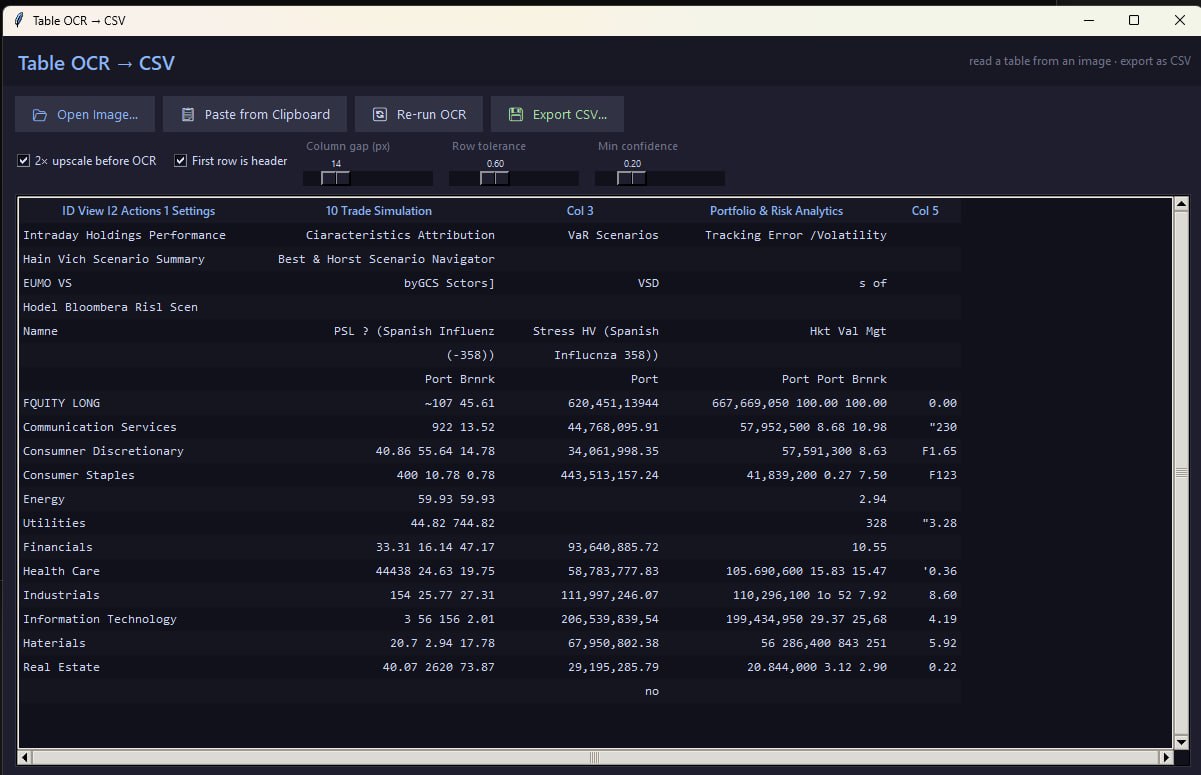This screenshot has height=775, width=1201.
Task: Click the cell Hkt Val Mgt
Action: 848,331
